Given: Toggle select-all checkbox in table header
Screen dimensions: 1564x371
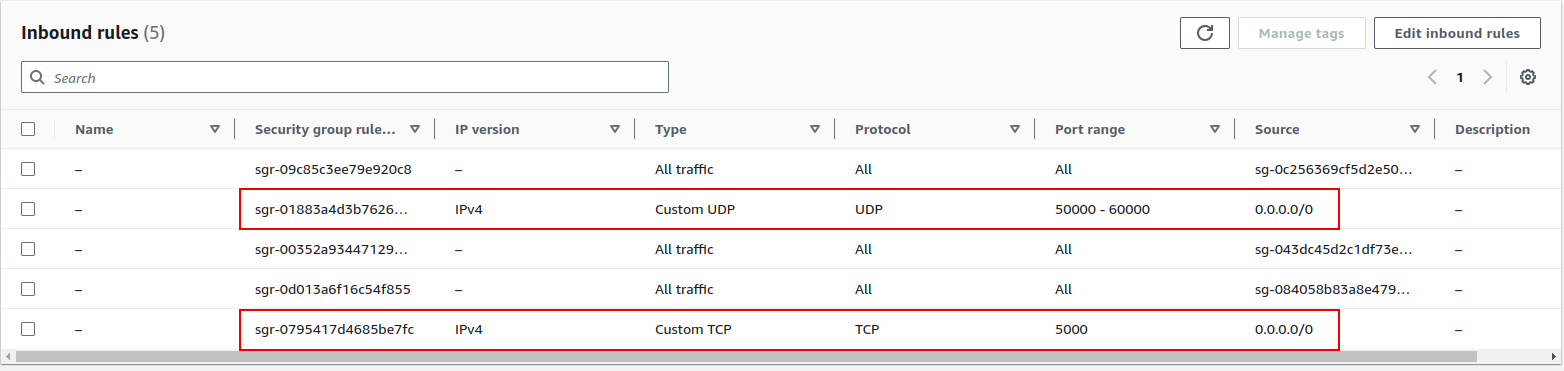Looking at the screenshot, I should pos(28,129).
